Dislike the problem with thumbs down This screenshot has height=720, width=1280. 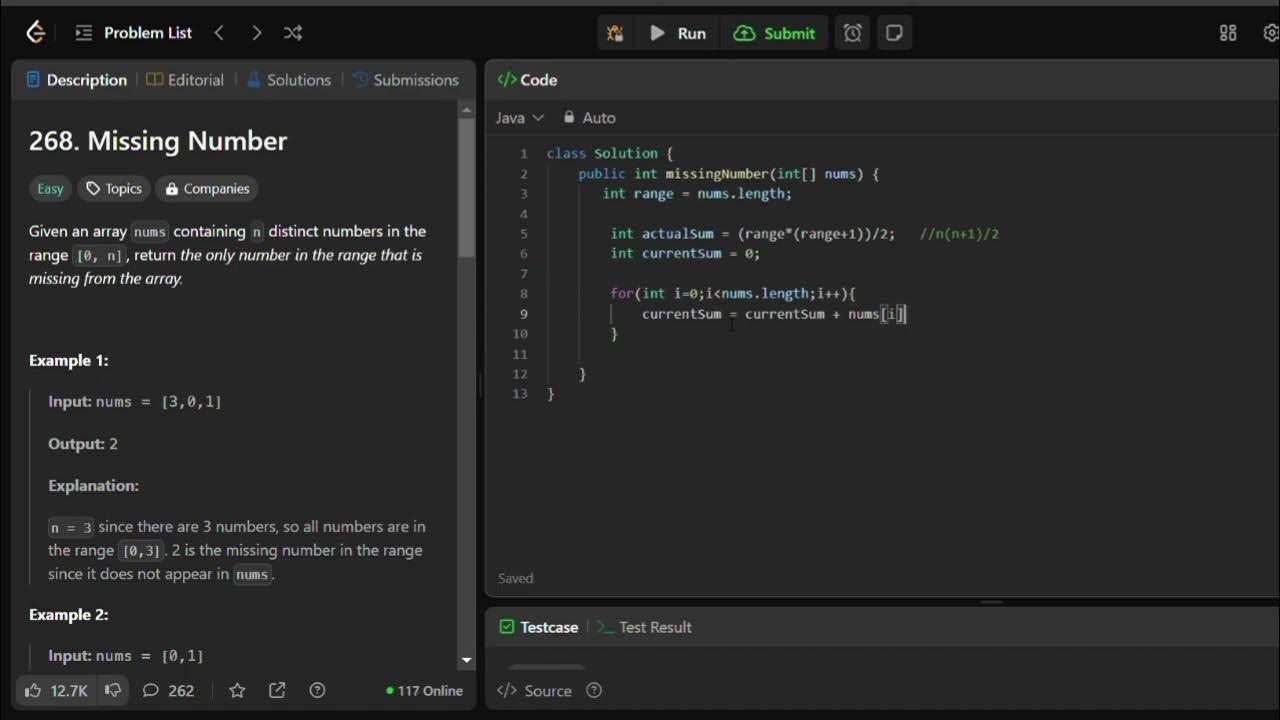coord(113,690)
